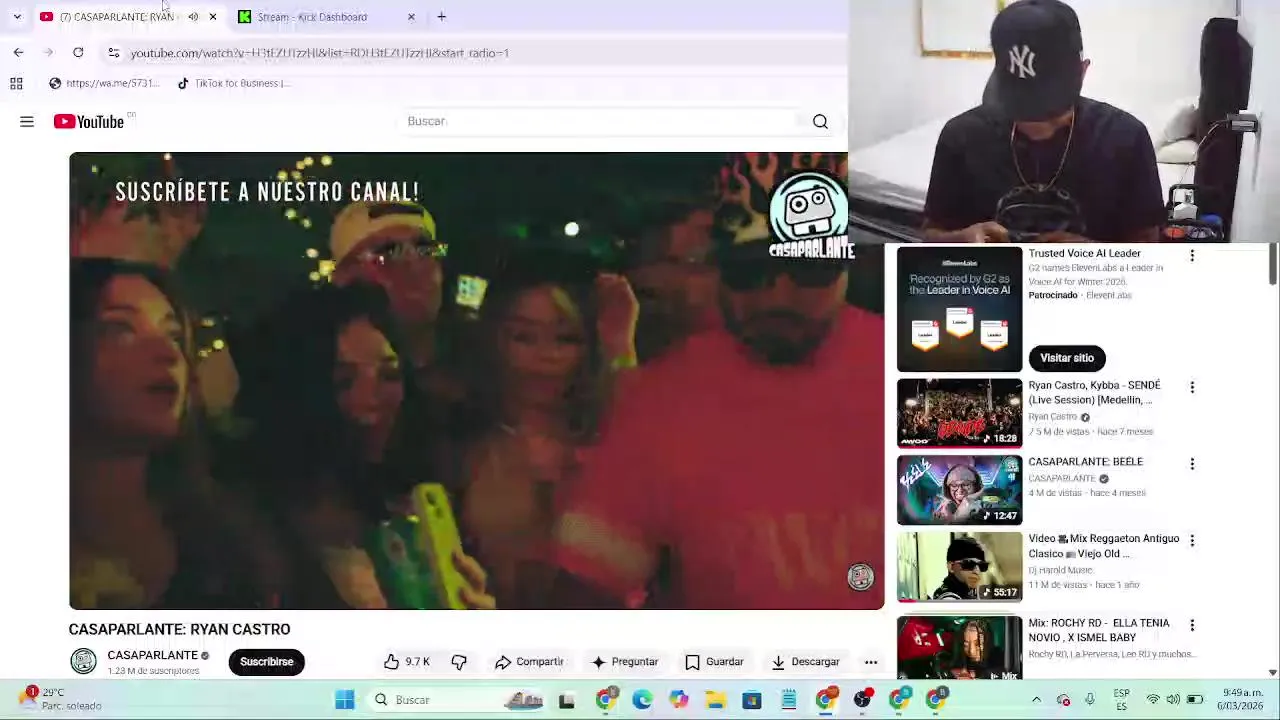Open Notepad from the taskbar
Viewport: 1280px width, 720px height.
point(789,700)
